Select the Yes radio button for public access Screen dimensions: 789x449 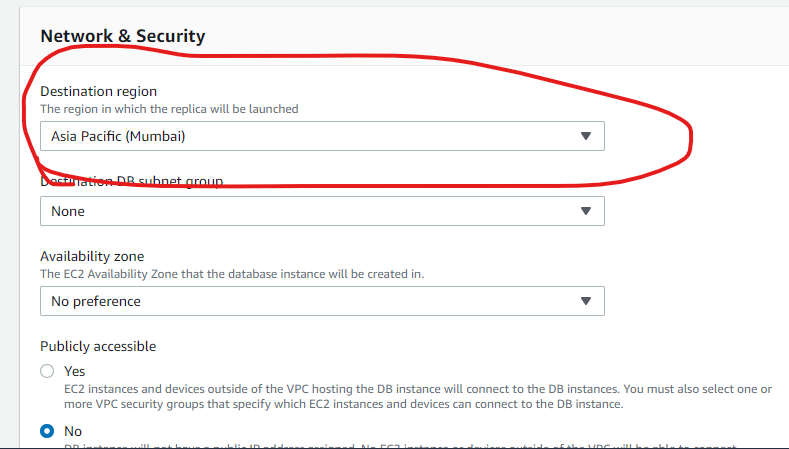click(47, 371)
